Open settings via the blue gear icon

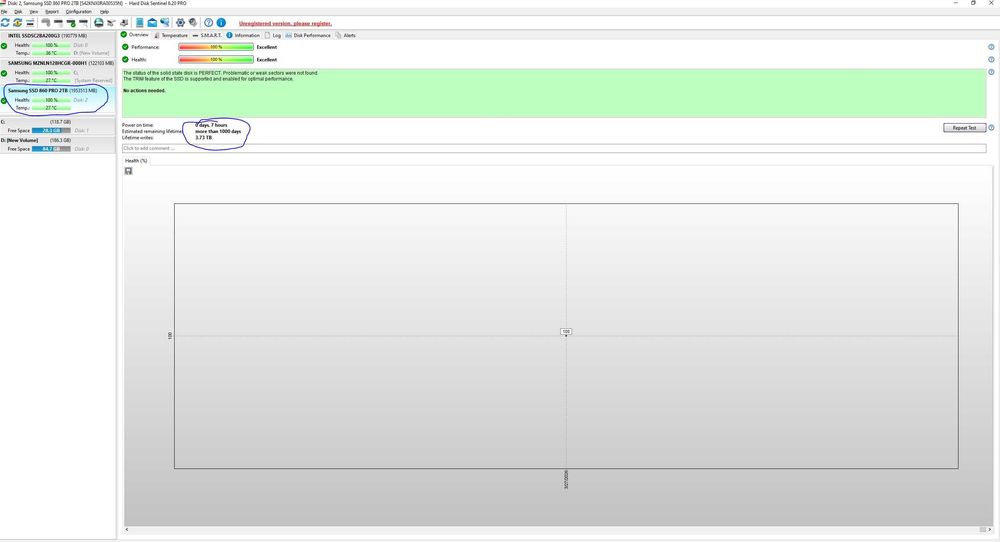coord(180,22)
